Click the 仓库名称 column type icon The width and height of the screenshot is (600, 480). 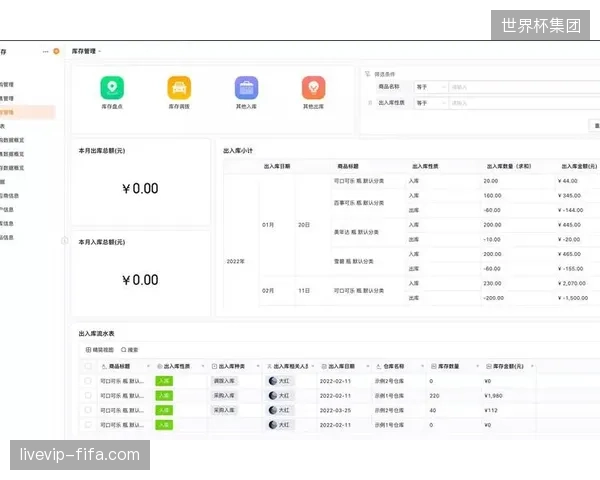[379, 366]
